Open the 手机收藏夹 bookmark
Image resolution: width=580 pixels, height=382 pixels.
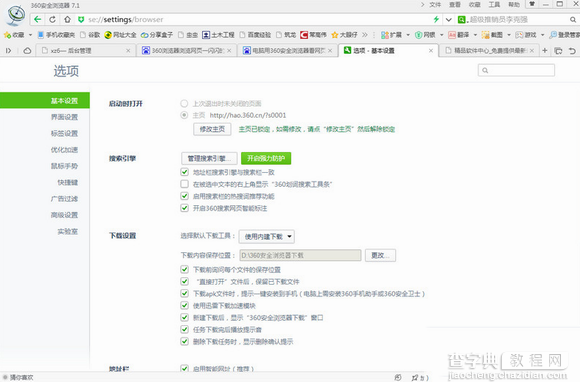pyautogui.click(x=56, y=35)
